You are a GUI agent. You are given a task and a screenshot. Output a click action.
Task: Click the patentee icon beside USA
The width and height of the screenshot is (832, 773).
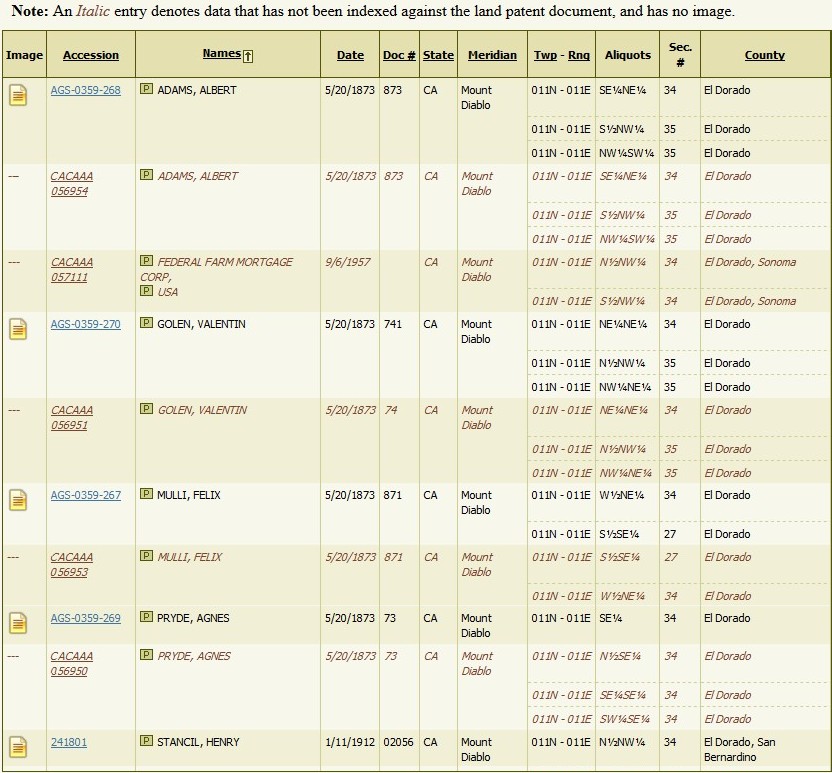point(146,291)
